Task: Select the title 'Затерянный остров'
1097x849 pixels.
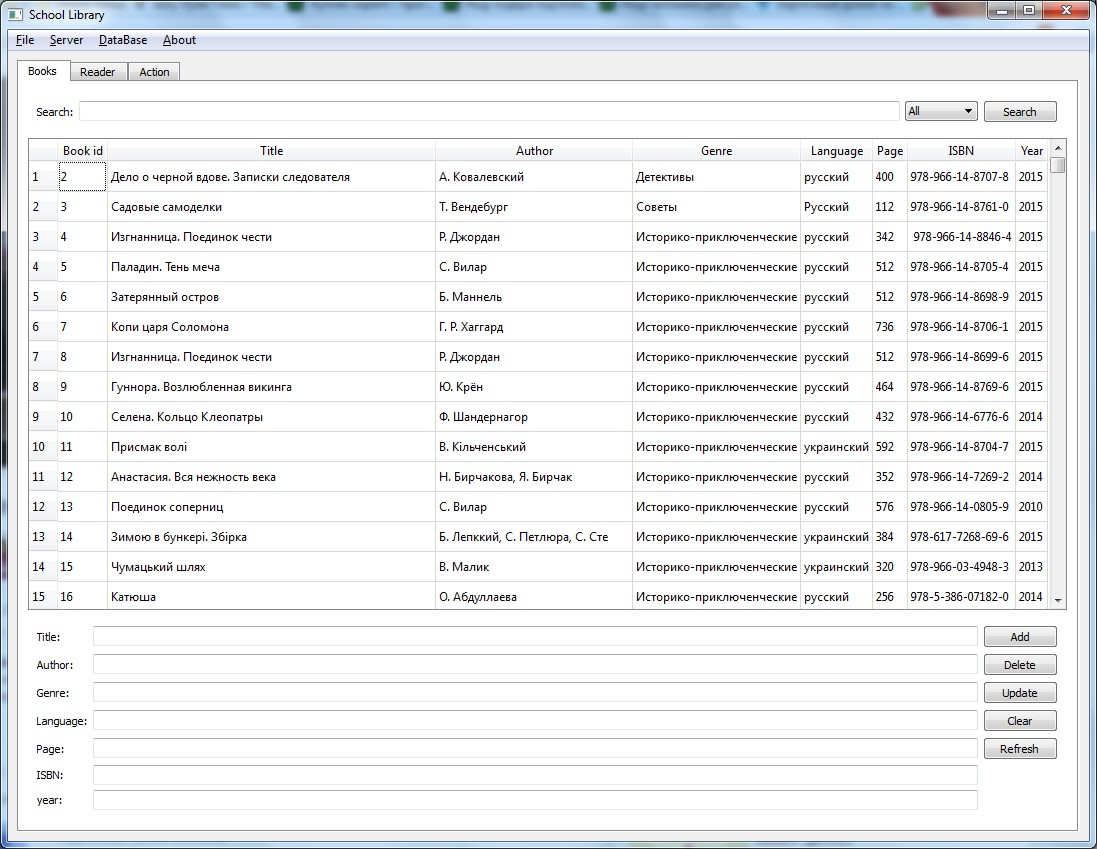Action: tap(271, 297)
